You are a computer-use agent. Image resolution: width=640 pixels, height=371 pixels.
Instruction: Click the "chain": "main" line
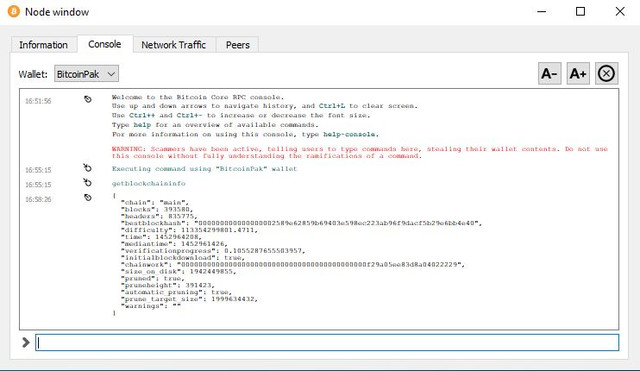(x=155, y=202)
